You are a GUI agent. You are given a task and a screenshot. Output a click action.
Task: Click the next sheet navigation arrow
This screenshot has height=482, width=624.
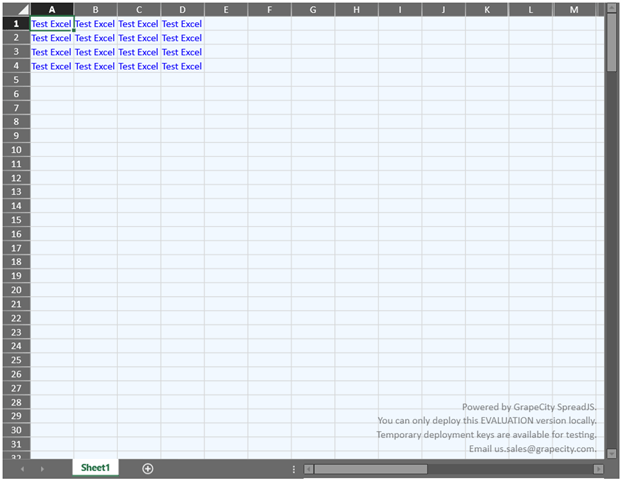[x=42, y=469]
